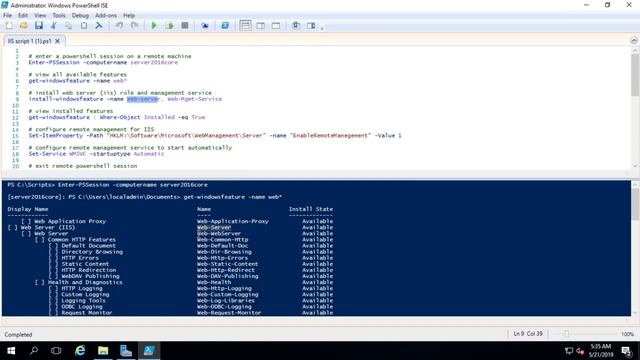640x360 pixels.
Task: Open File Explorer from taskbar
Action: point(103,351)
